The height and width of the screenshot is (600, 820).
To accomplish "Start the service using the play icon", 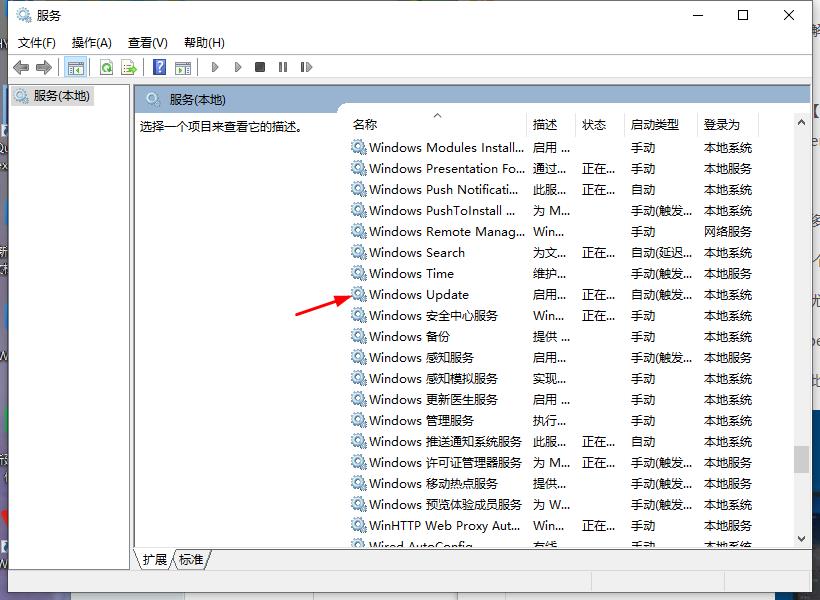I will (x=215, y=67).
